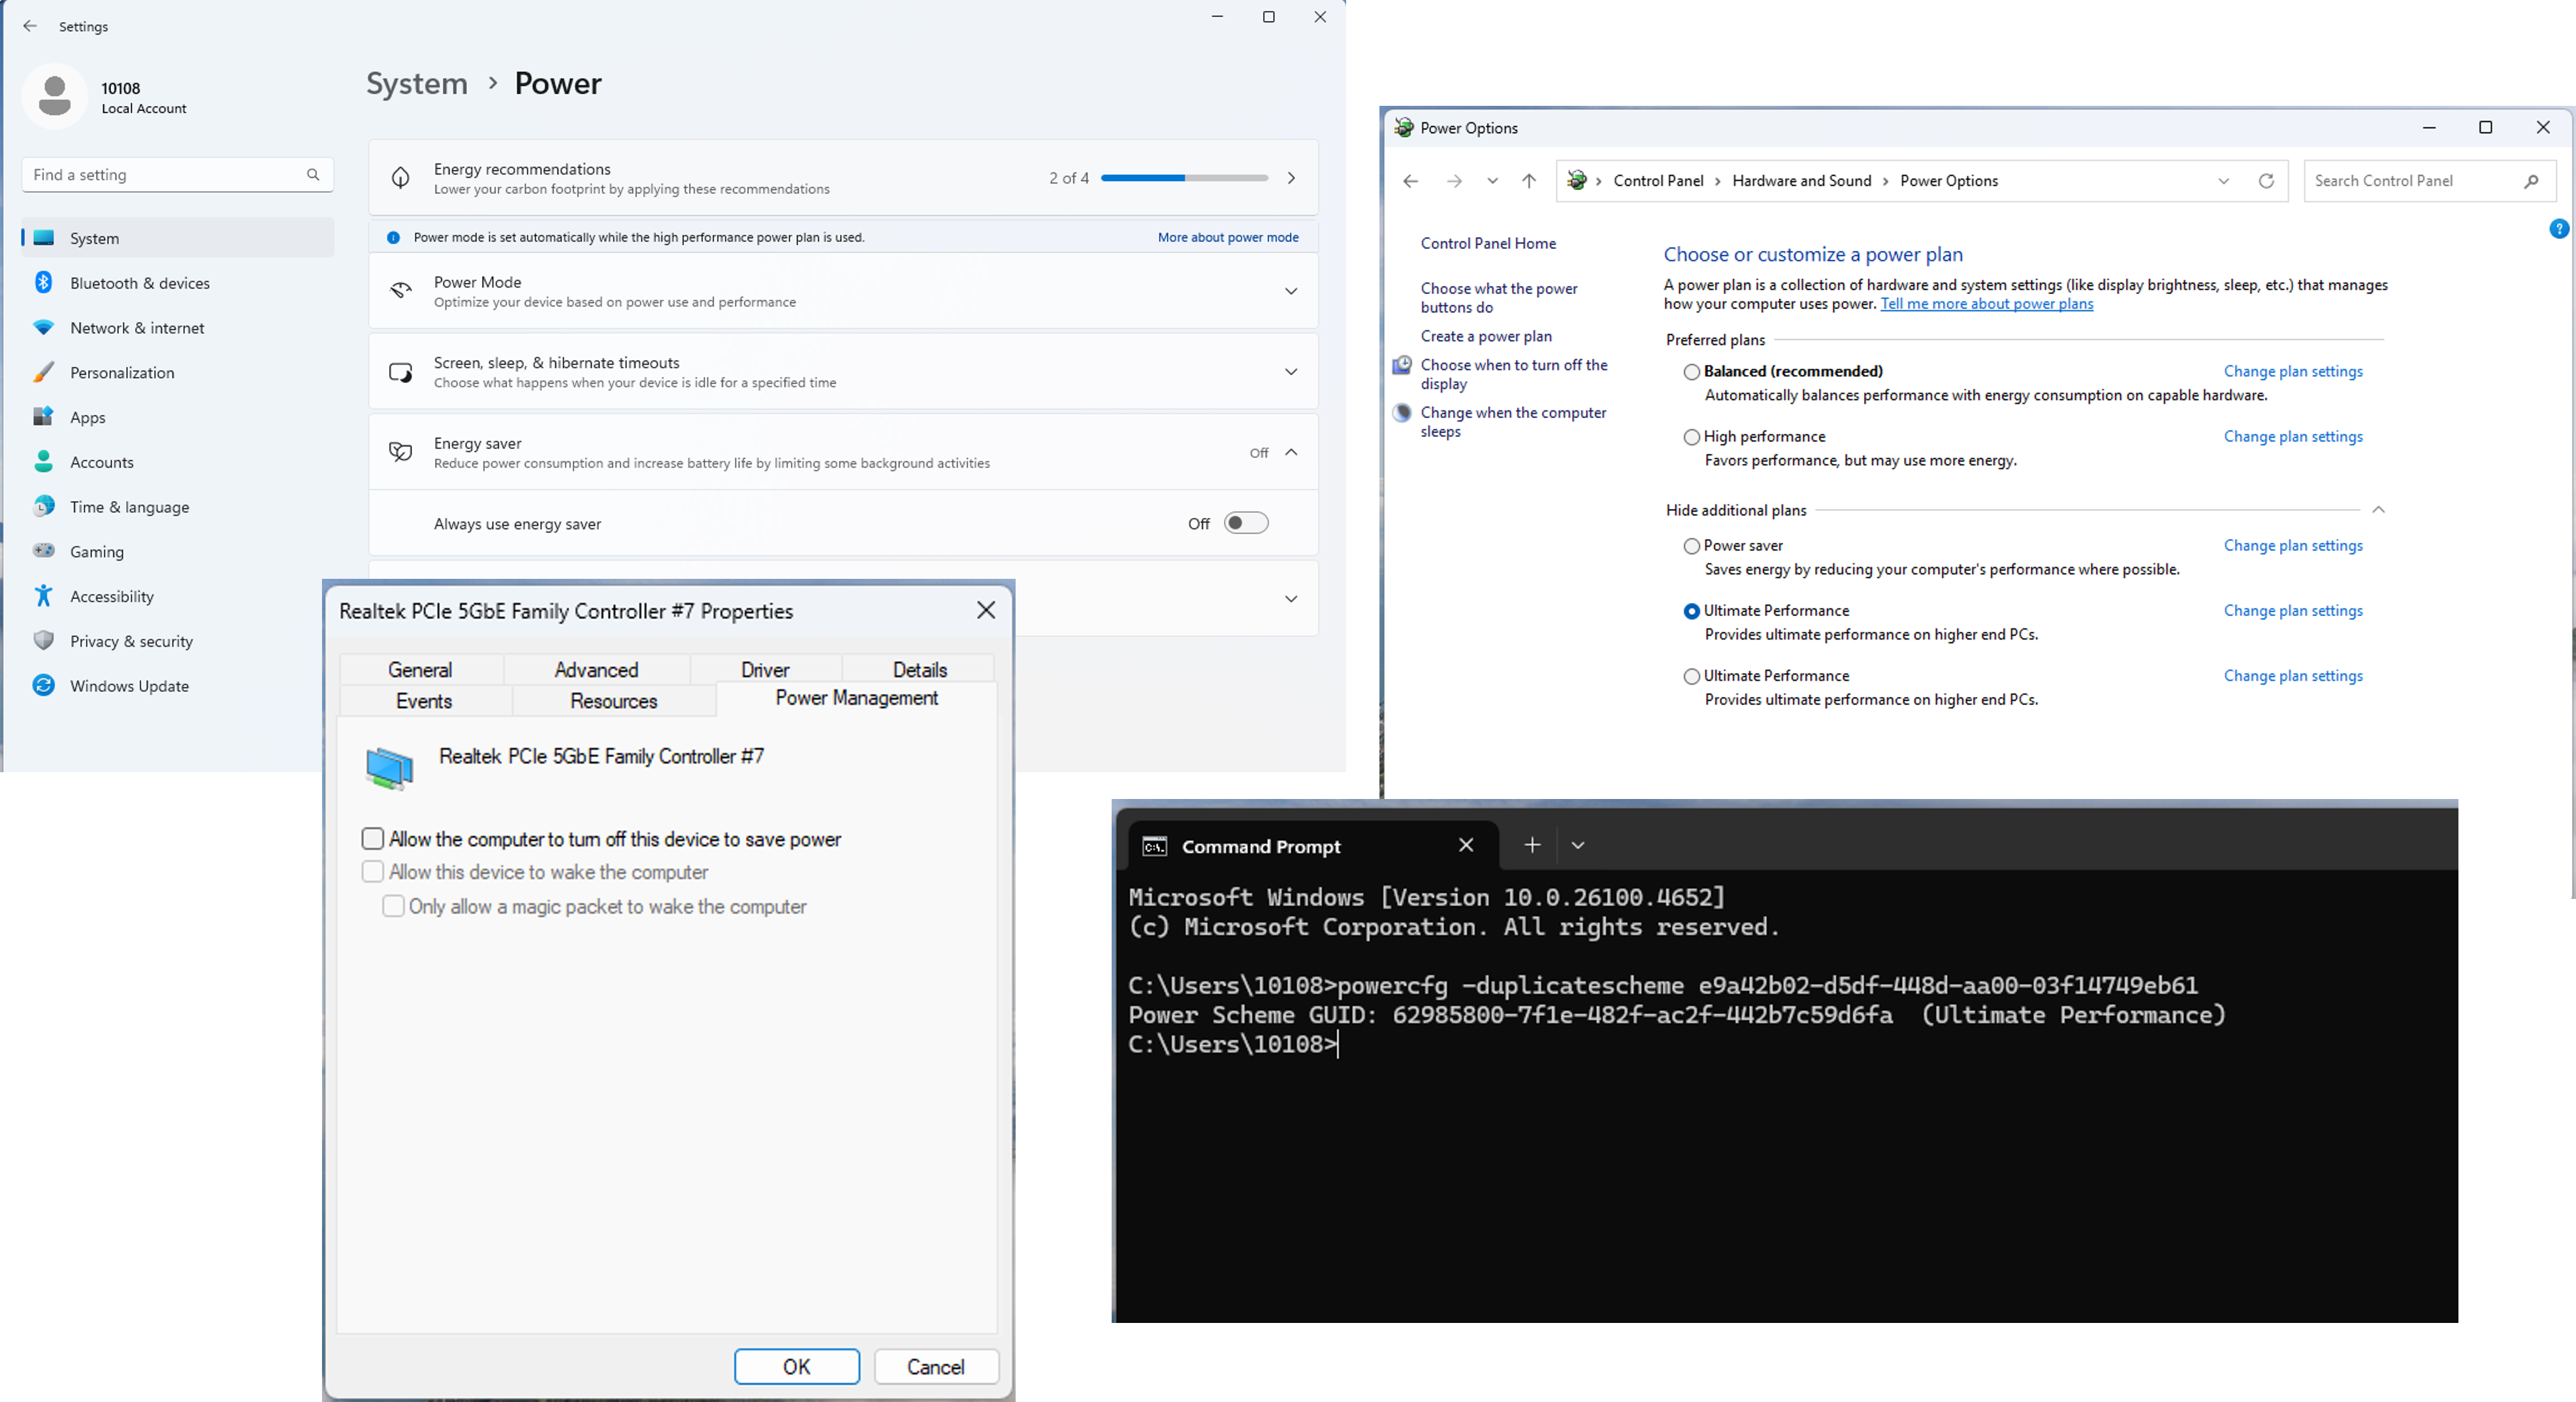Open the Bluetooth & devices section
Image resolution: width=2576 pixels, height=1402 pixels.
tap(139, 283)
